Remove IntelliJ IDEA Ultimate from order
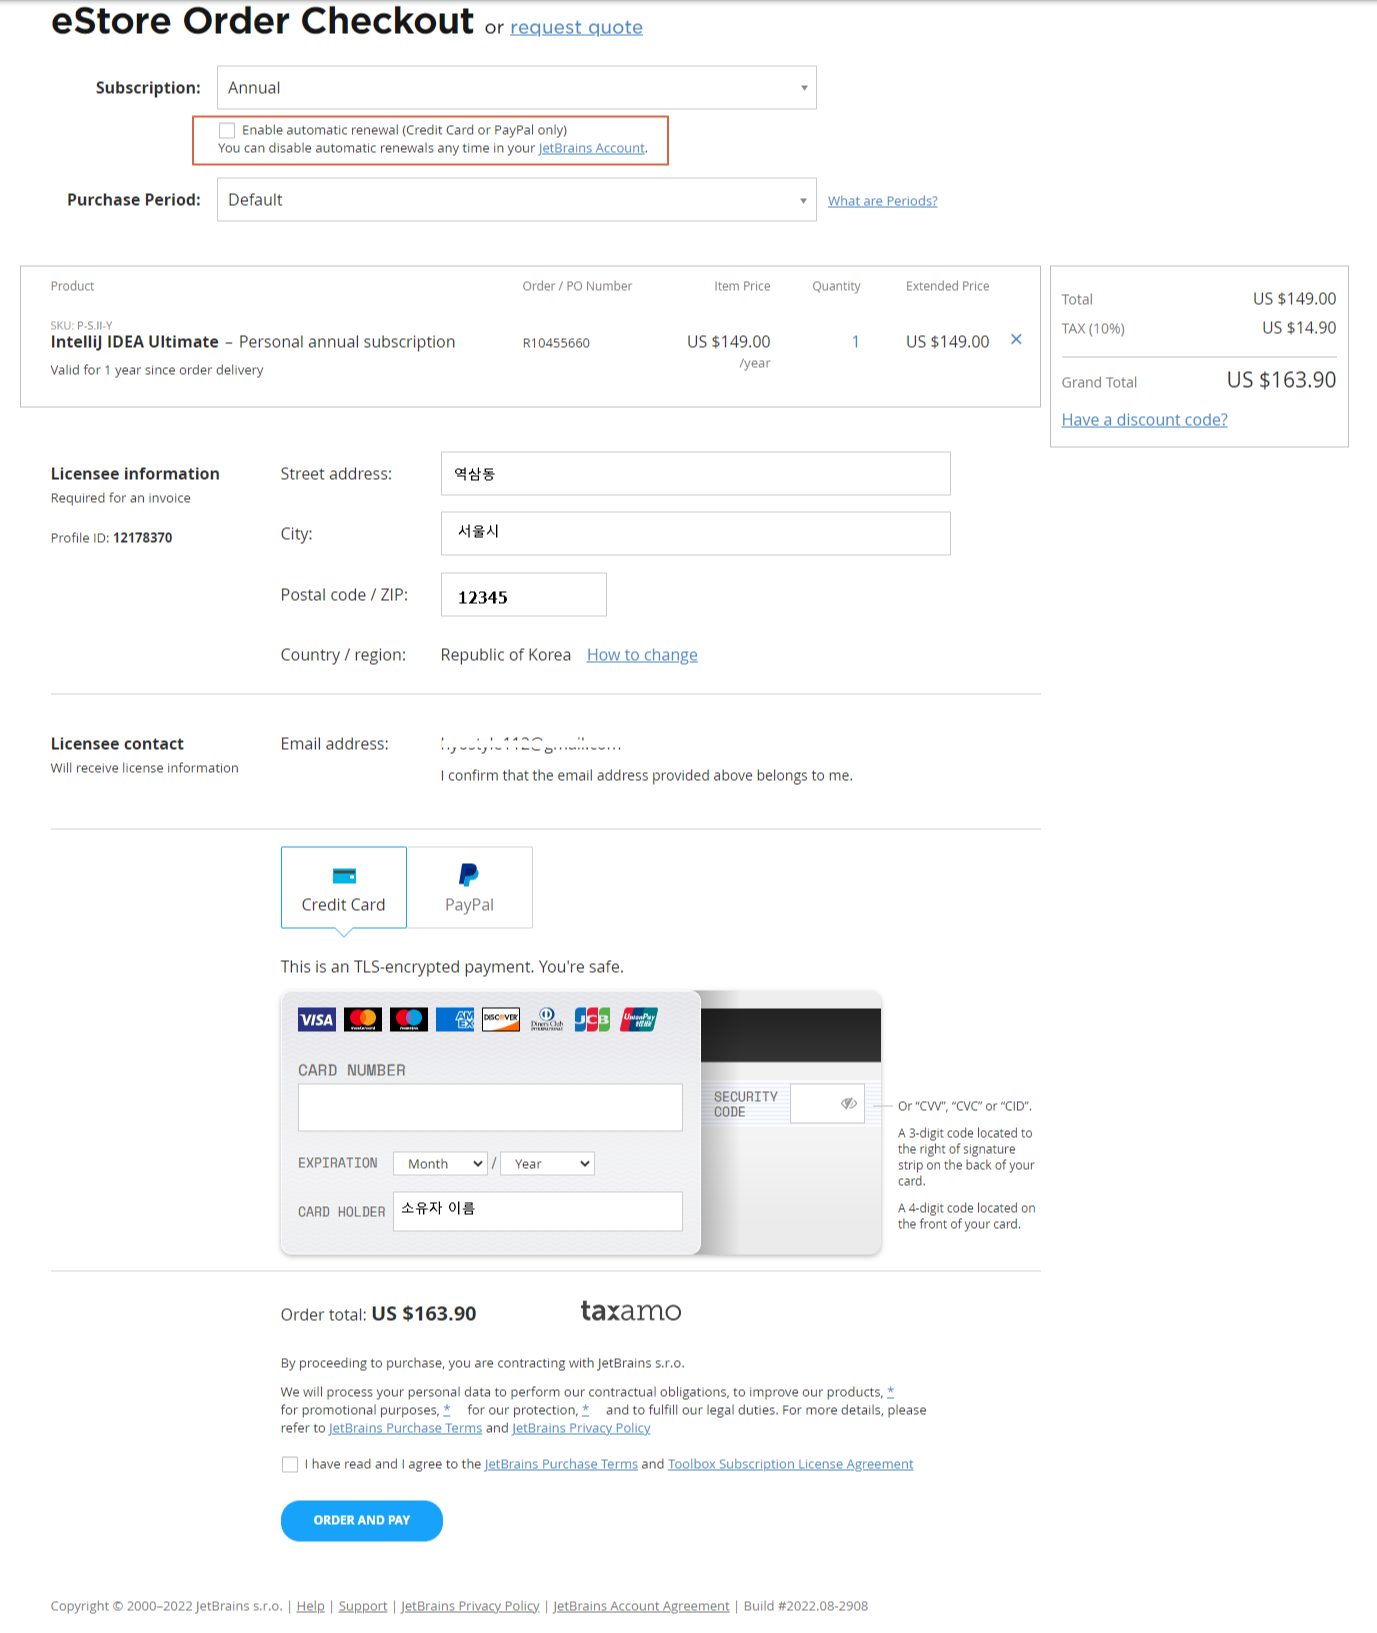The height and width of the screenshot is (1633, 1377). coord(1016,340)
